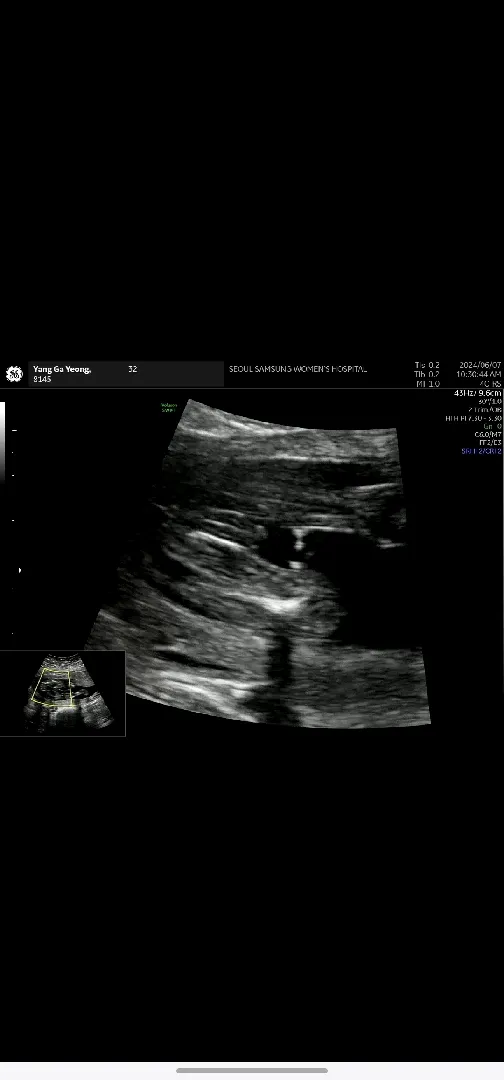Image resolution: width=504 pixels, height=1080 pixels.
Task: Click the MI 1.0 indicator
Action: [x=427, y=384]
